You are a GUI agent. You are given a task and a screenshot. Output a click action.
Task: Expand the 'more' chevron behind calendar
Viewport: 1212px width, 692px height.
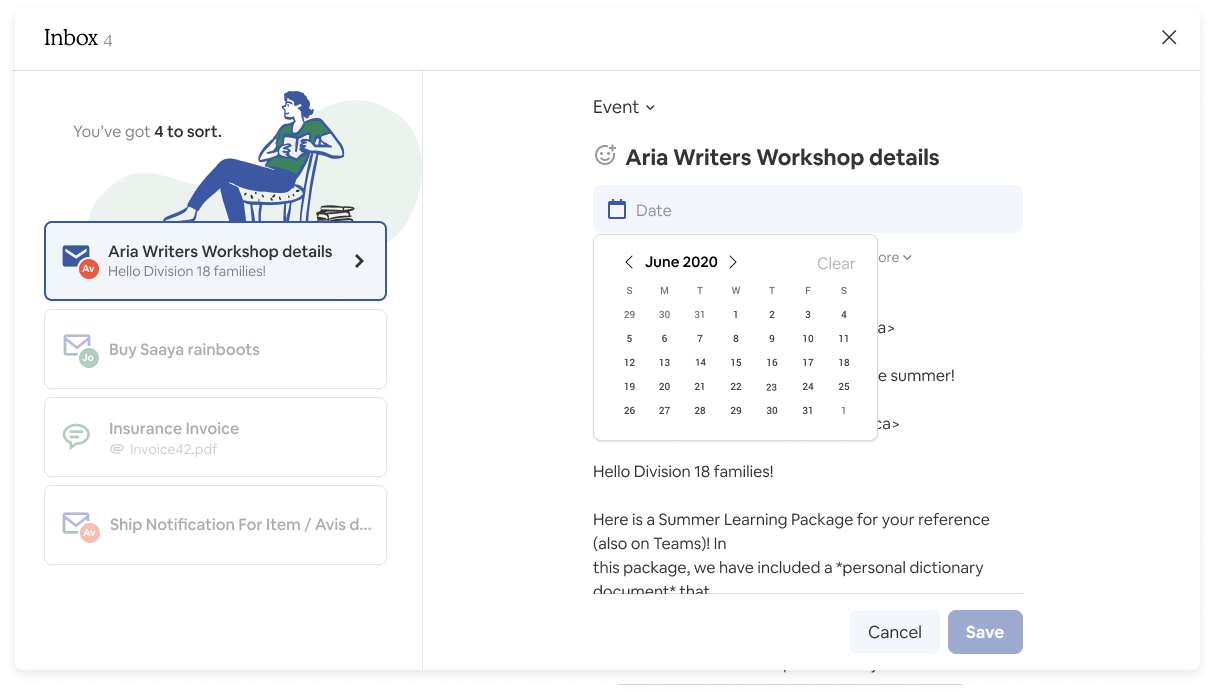pos(906,258)
